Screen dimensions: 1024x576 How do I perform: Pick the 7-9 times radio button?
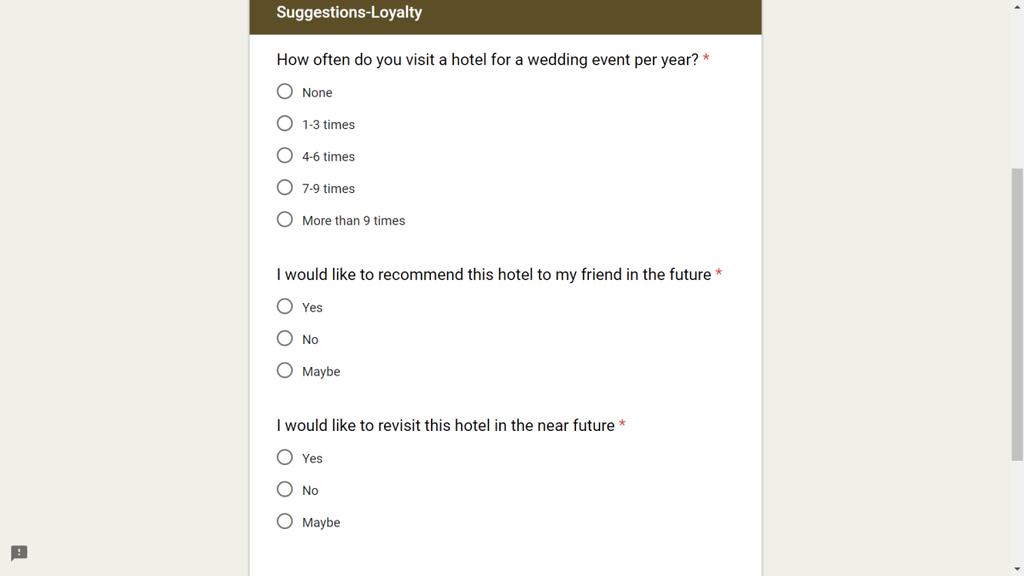tap(285, 187)
